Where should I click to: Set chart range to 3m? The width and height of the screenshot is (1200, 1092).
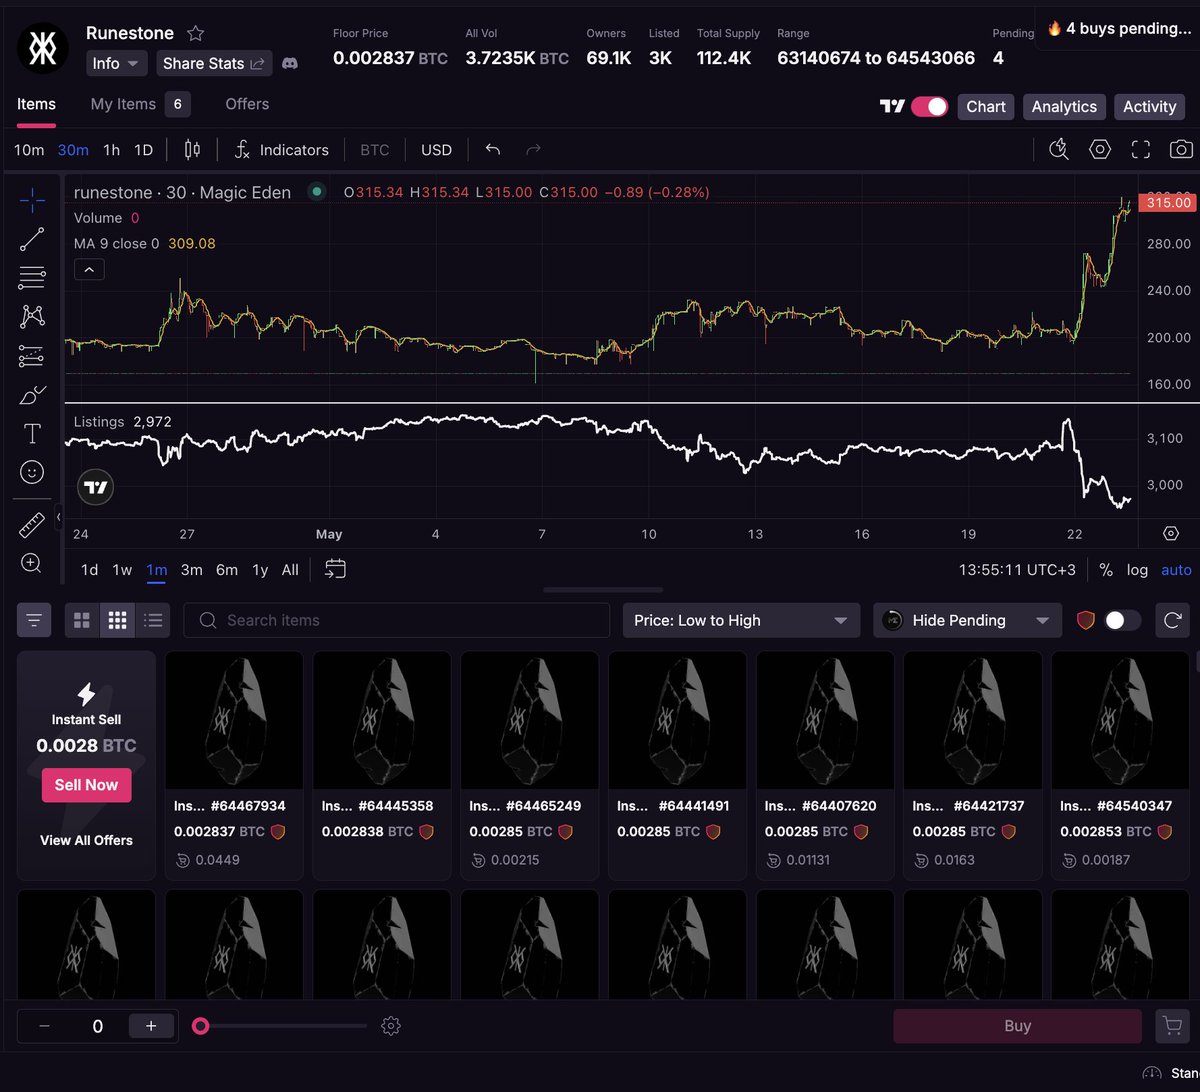[191, 569]
